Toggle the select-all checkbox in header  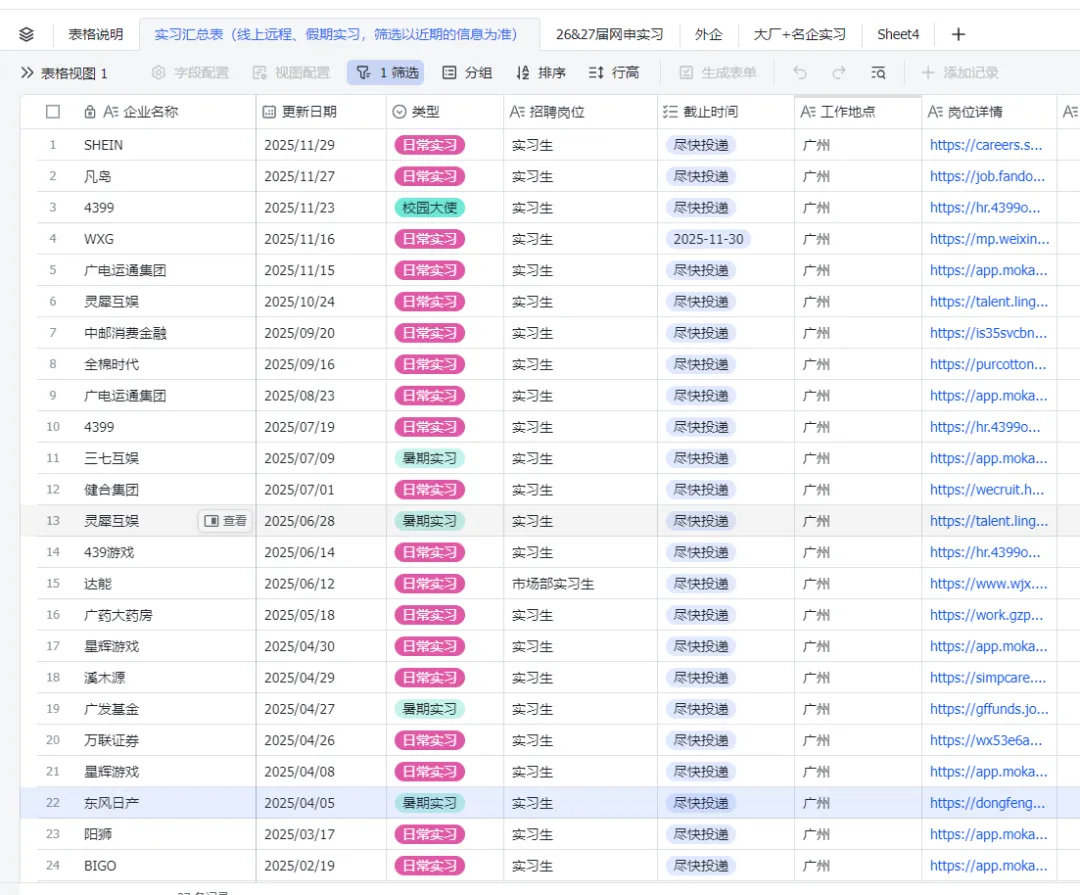(52, 112)
